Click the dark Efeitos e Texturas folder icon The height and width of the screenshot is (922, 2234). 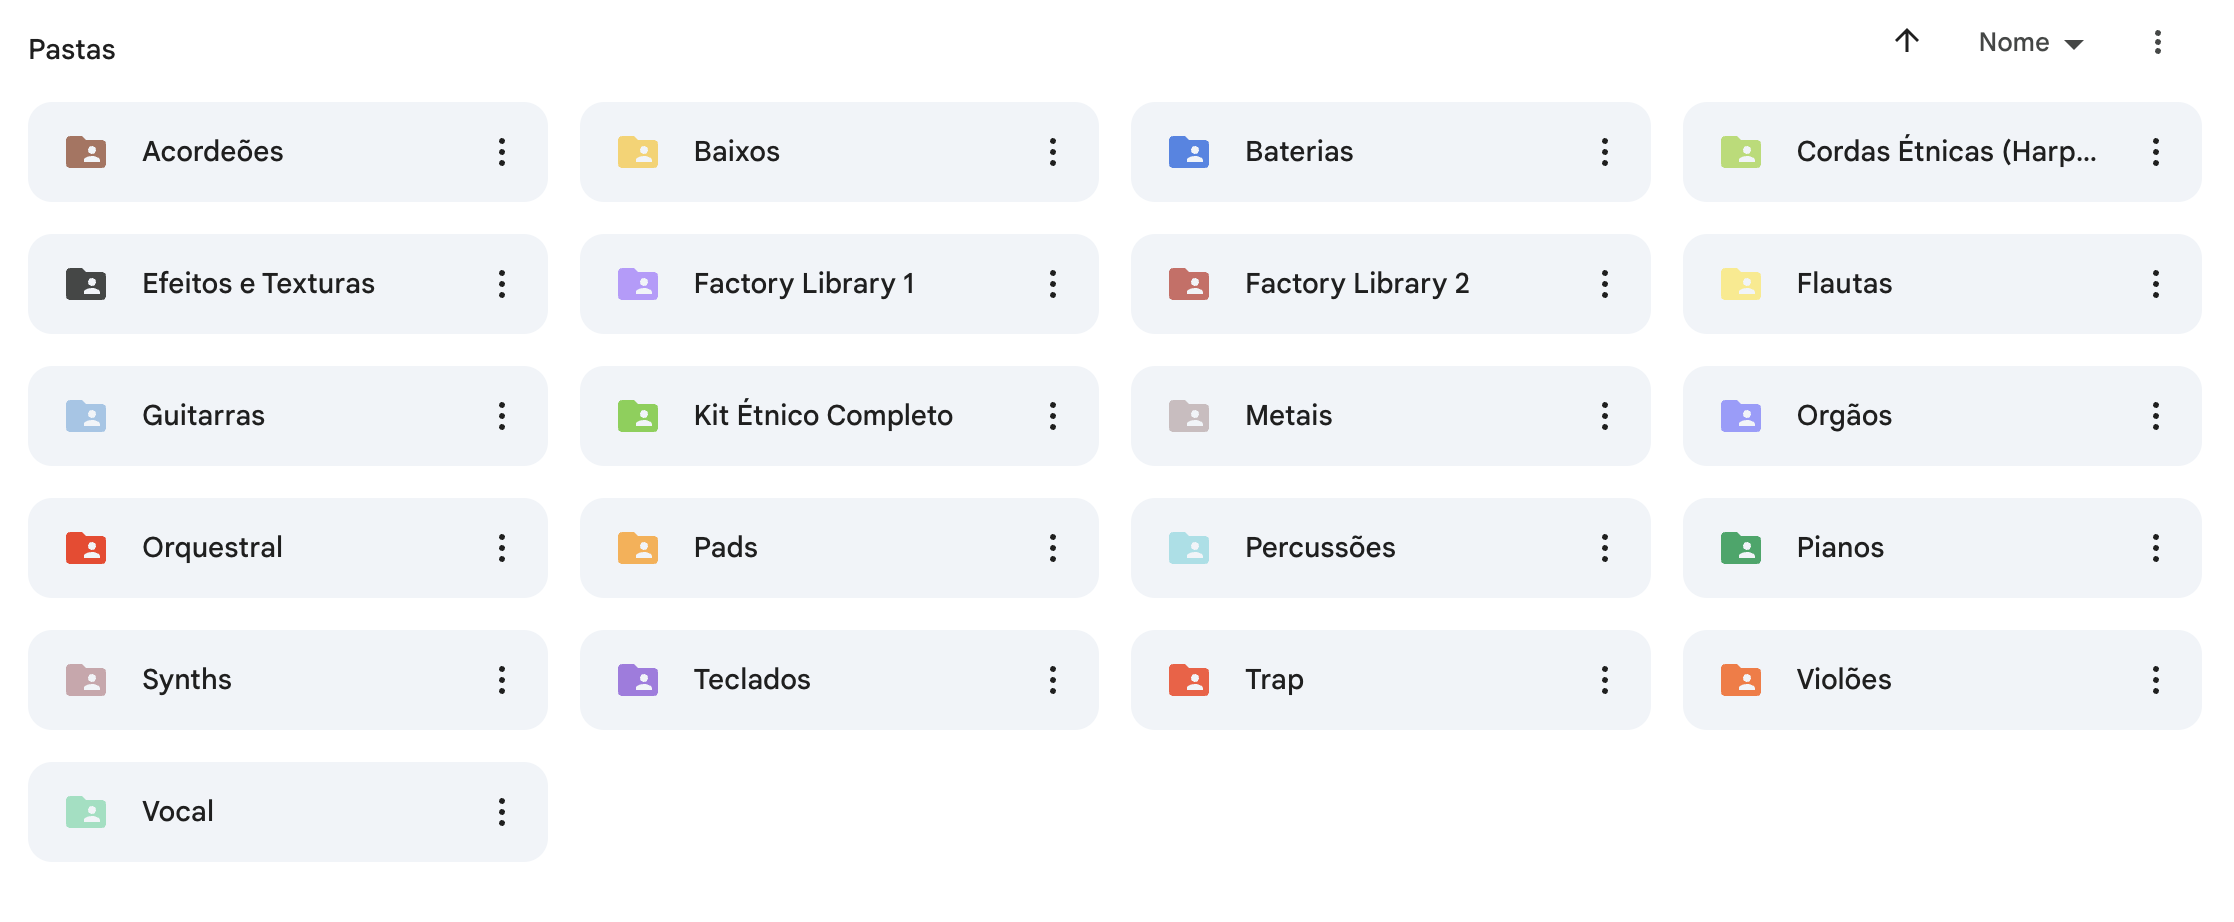click(x=86, y=284)
